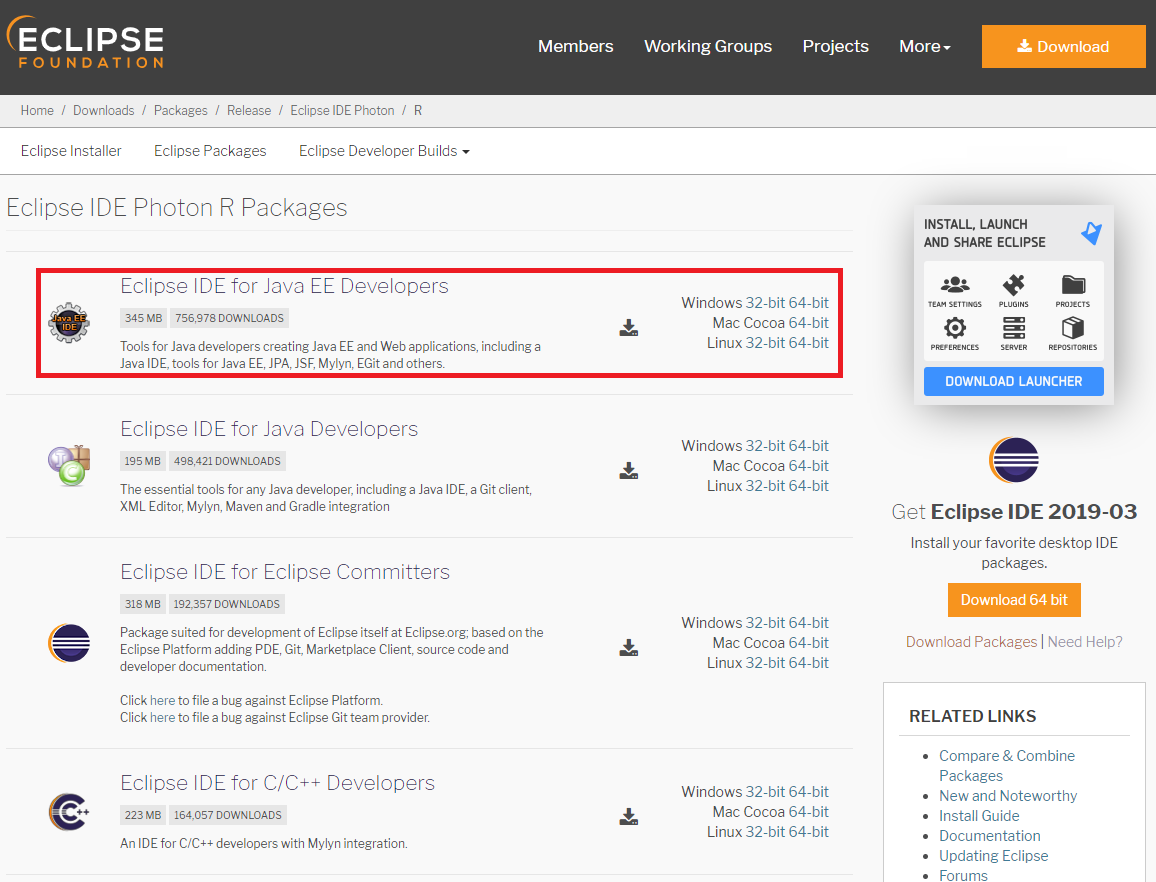The image size is (1156, 882).
Task: Download Java Developers Linux 64-bit
Action: tap(809, 486)
